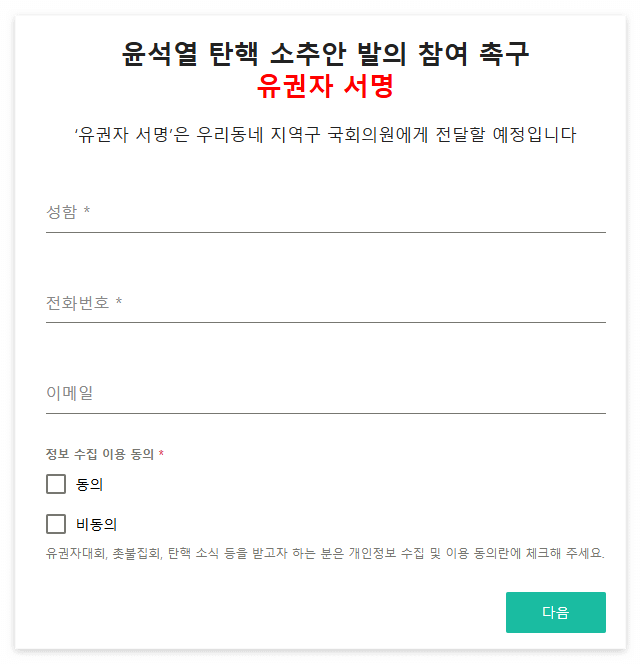Image resolution: width=641 pixels, height=664 pixels.
Task: Click the black heading 윤석열 탄핵 소추안 발의 참여 촉구
Action: pyautogui.click(x=325, y=54)
